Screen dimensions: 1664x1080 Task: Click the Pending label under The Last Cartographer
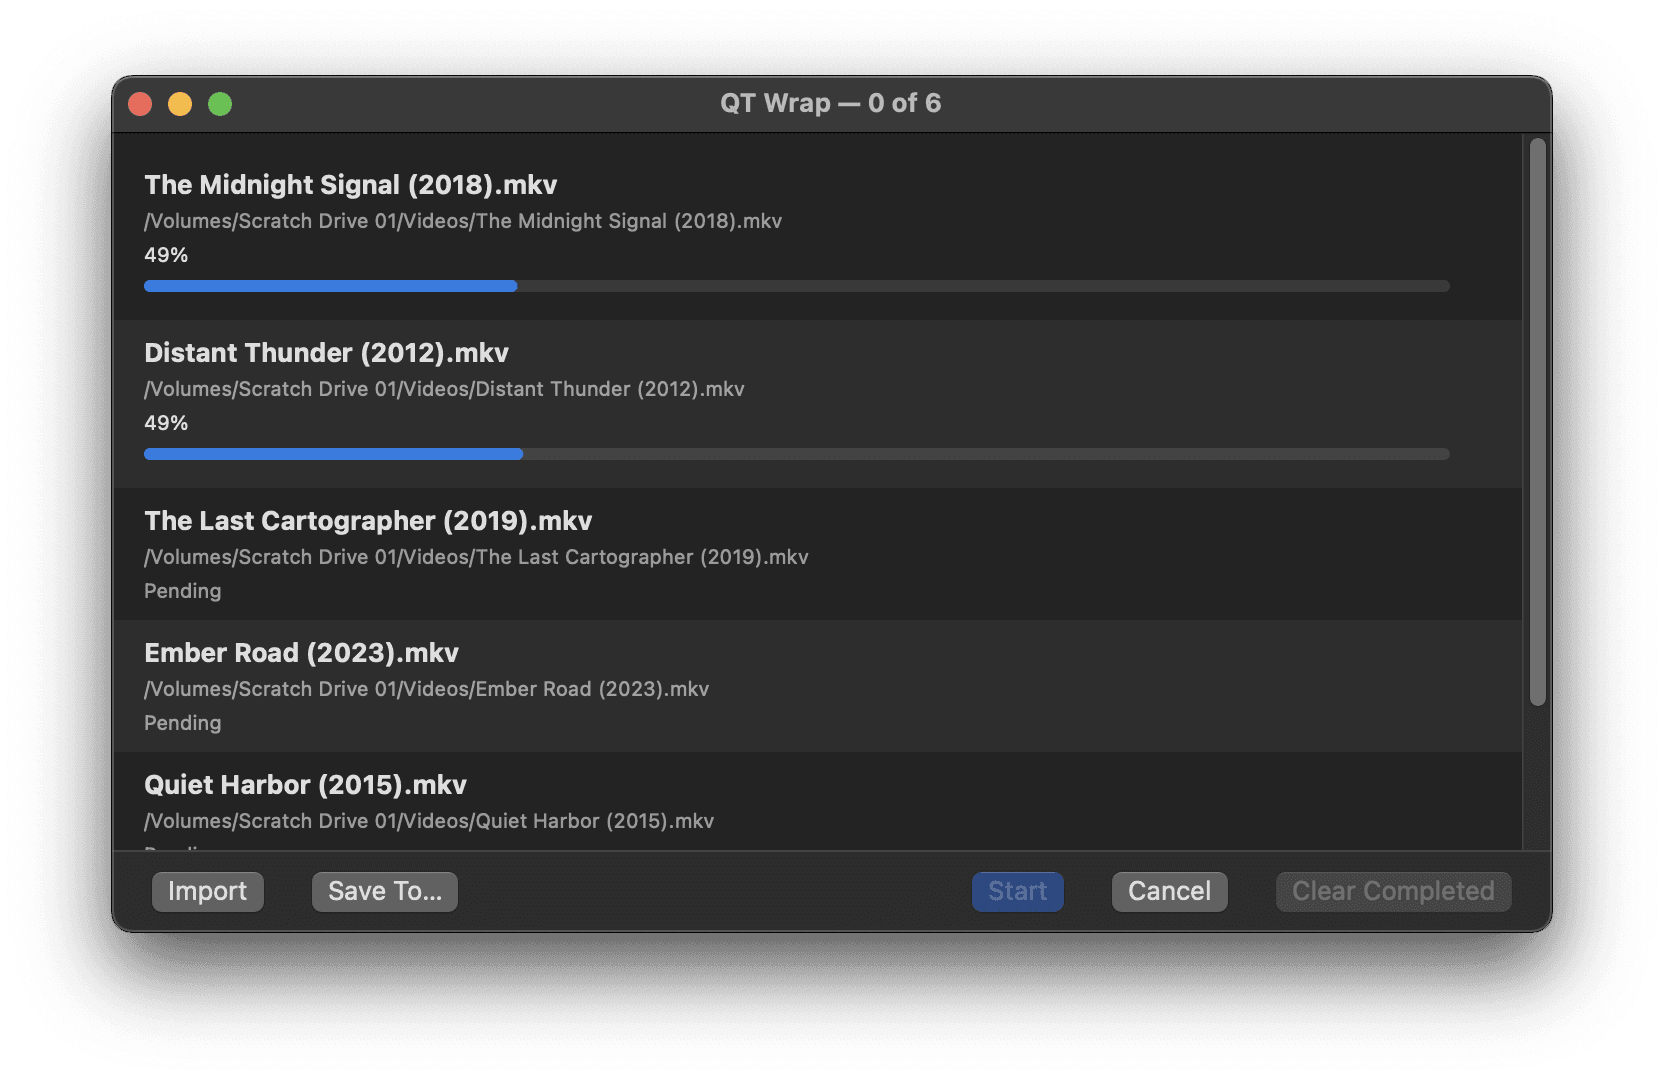pyautogui.click(x=182, y=590)
